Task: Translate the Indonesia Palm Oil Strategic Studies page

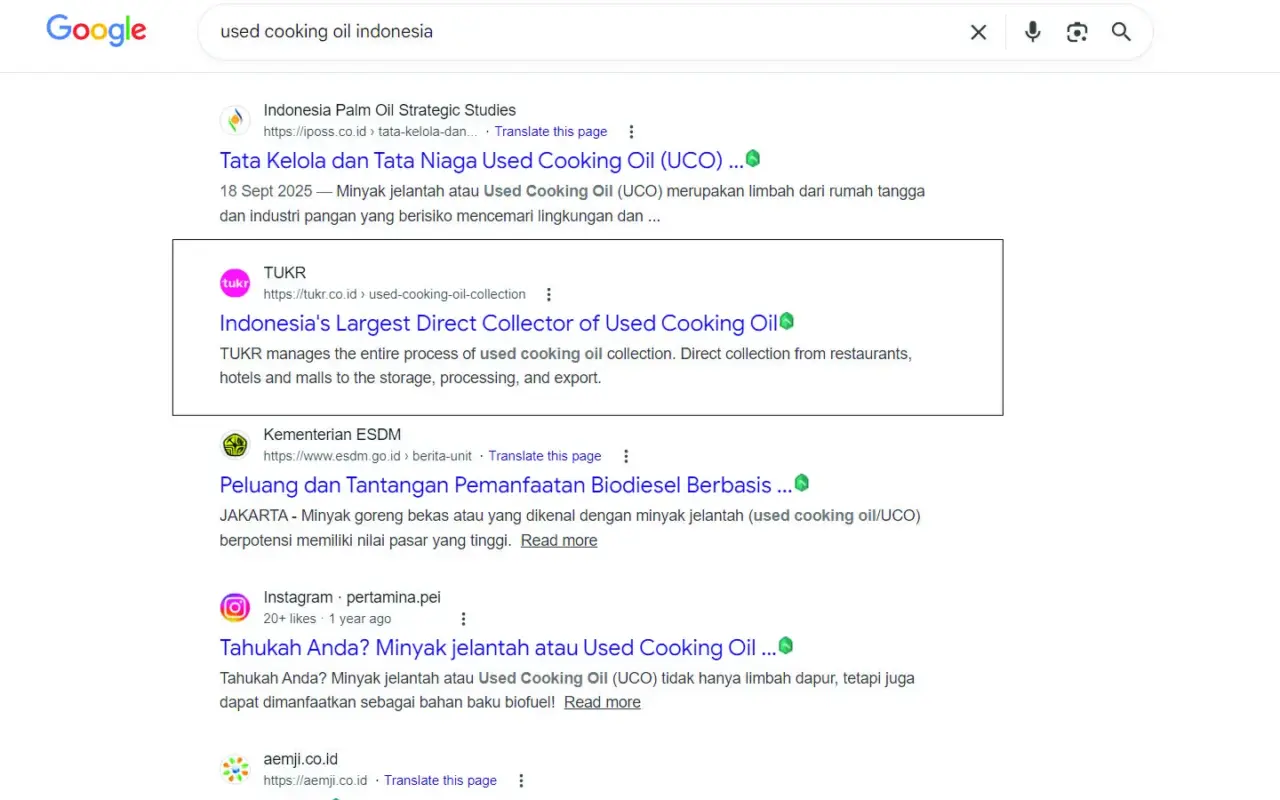Action: tap(551, 131)
